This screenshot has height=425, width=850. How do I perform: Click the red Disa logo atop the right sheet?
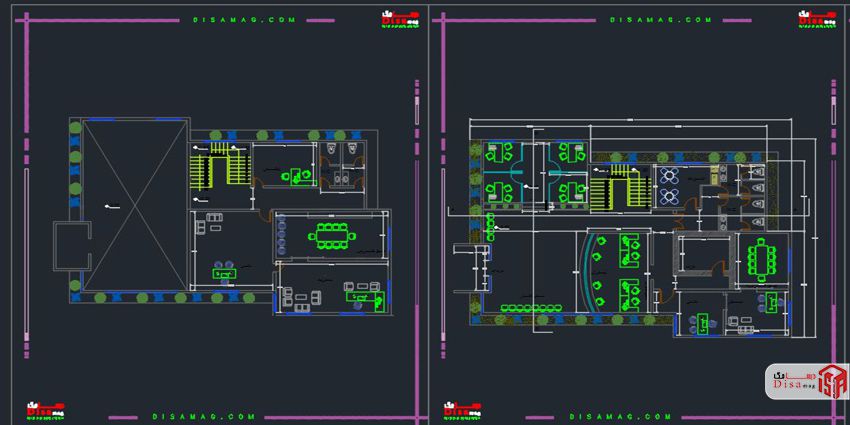tap(817, 21)
